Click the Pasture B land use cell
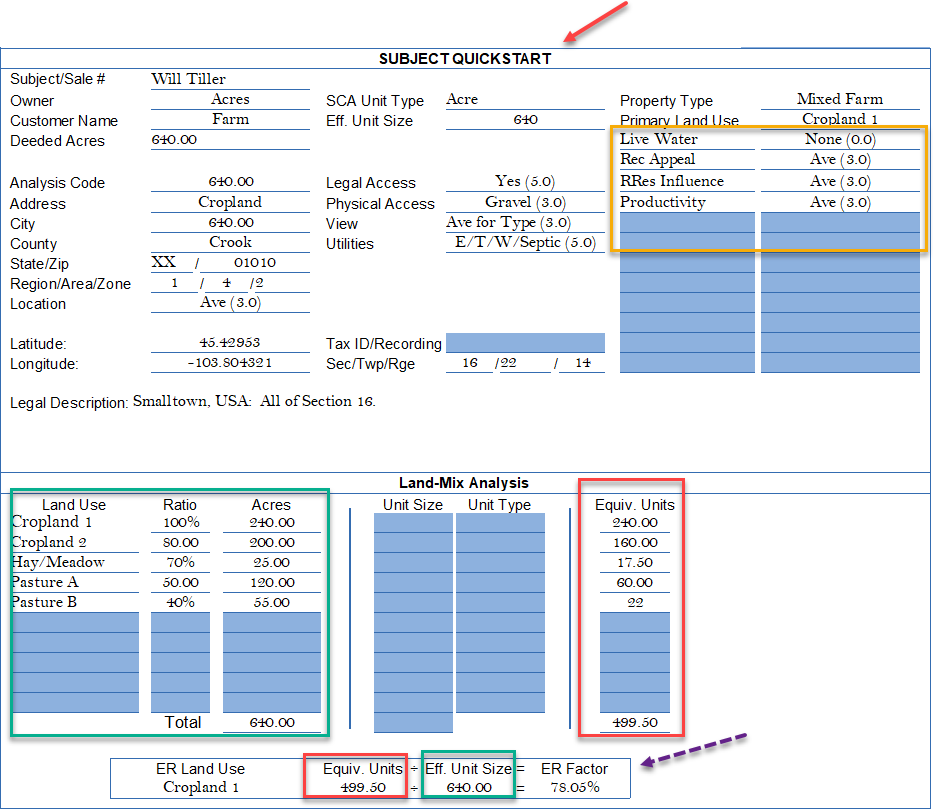 point(74,603)
